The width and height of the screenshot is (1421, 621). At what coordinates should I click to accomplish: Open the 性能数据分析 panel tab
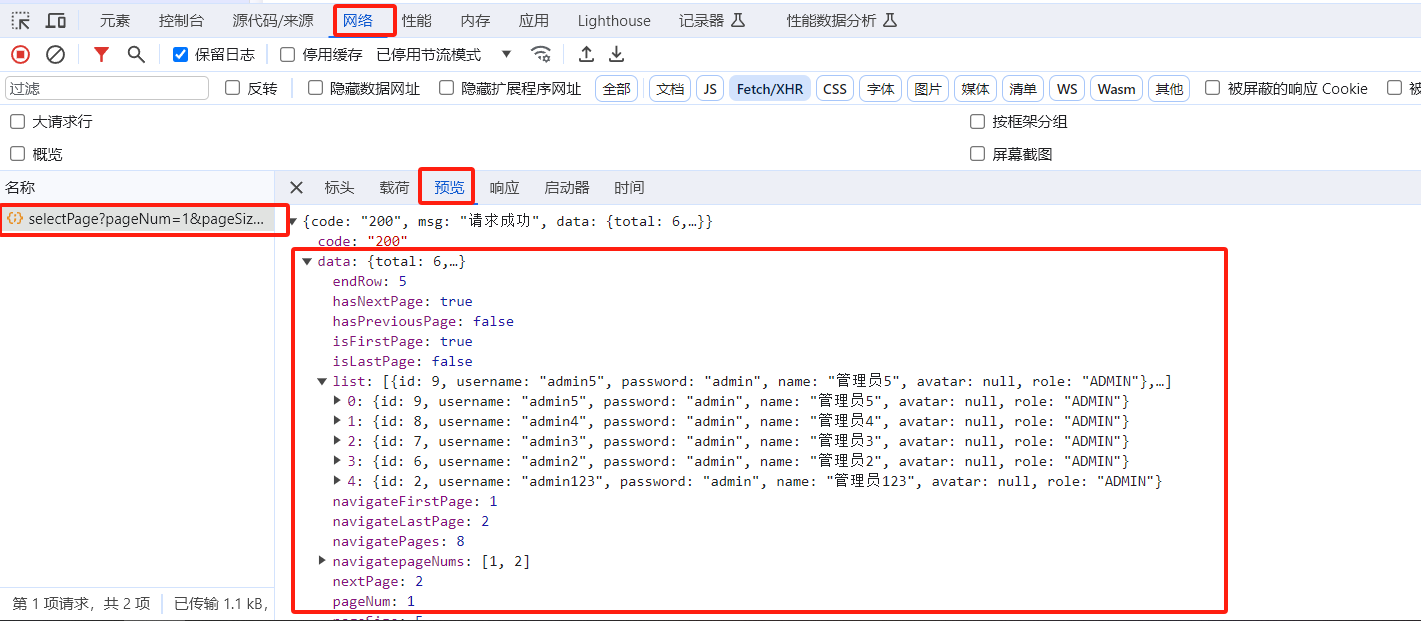tap(841, 20)
